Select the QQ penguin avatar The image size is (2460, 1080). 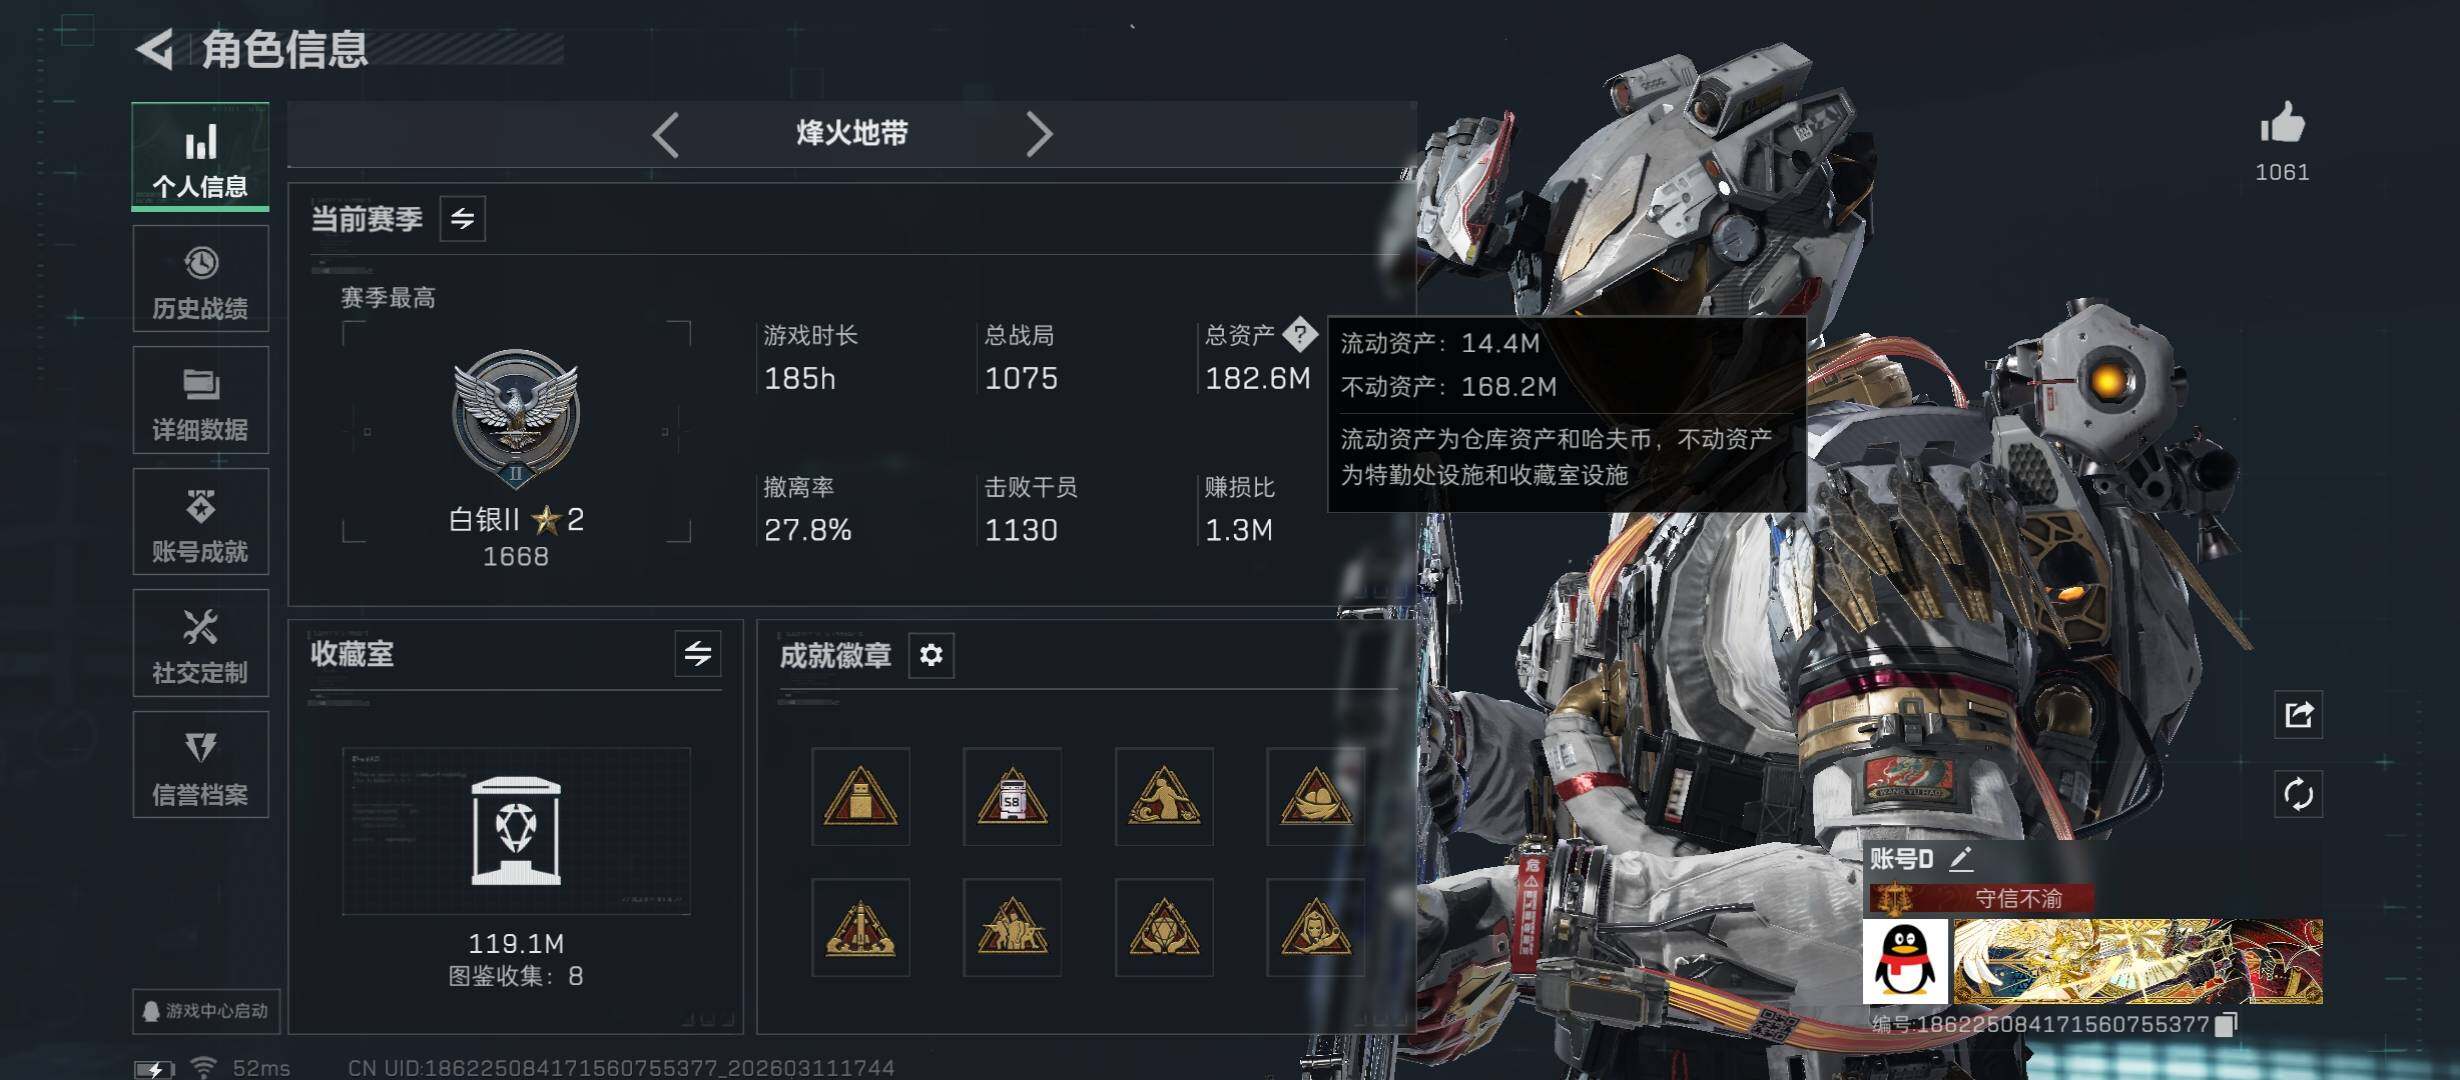click(1905, 961)
